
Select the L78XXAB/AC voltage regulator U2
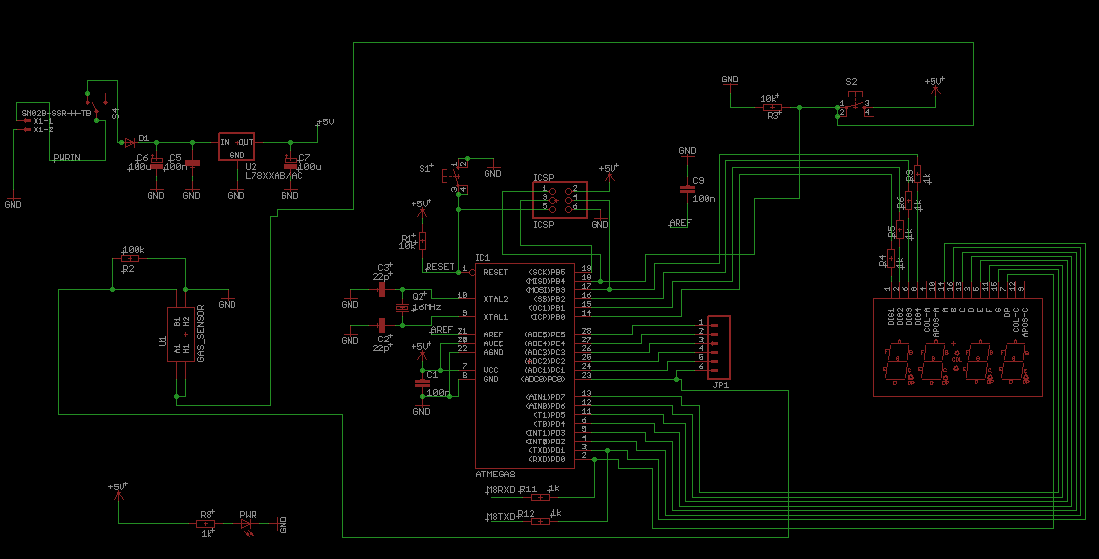coord(236,147)
